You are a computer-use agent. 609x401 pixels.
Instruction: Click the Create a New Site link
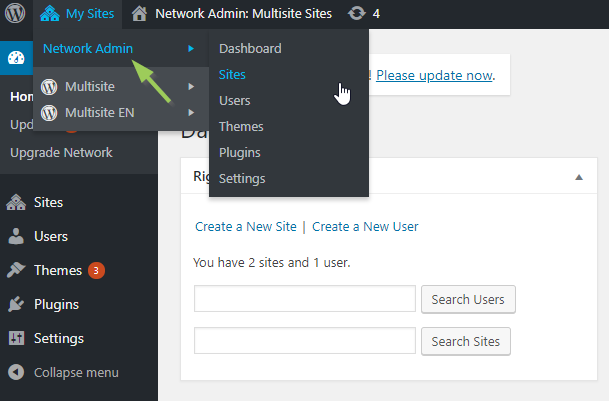coord(246,226)
